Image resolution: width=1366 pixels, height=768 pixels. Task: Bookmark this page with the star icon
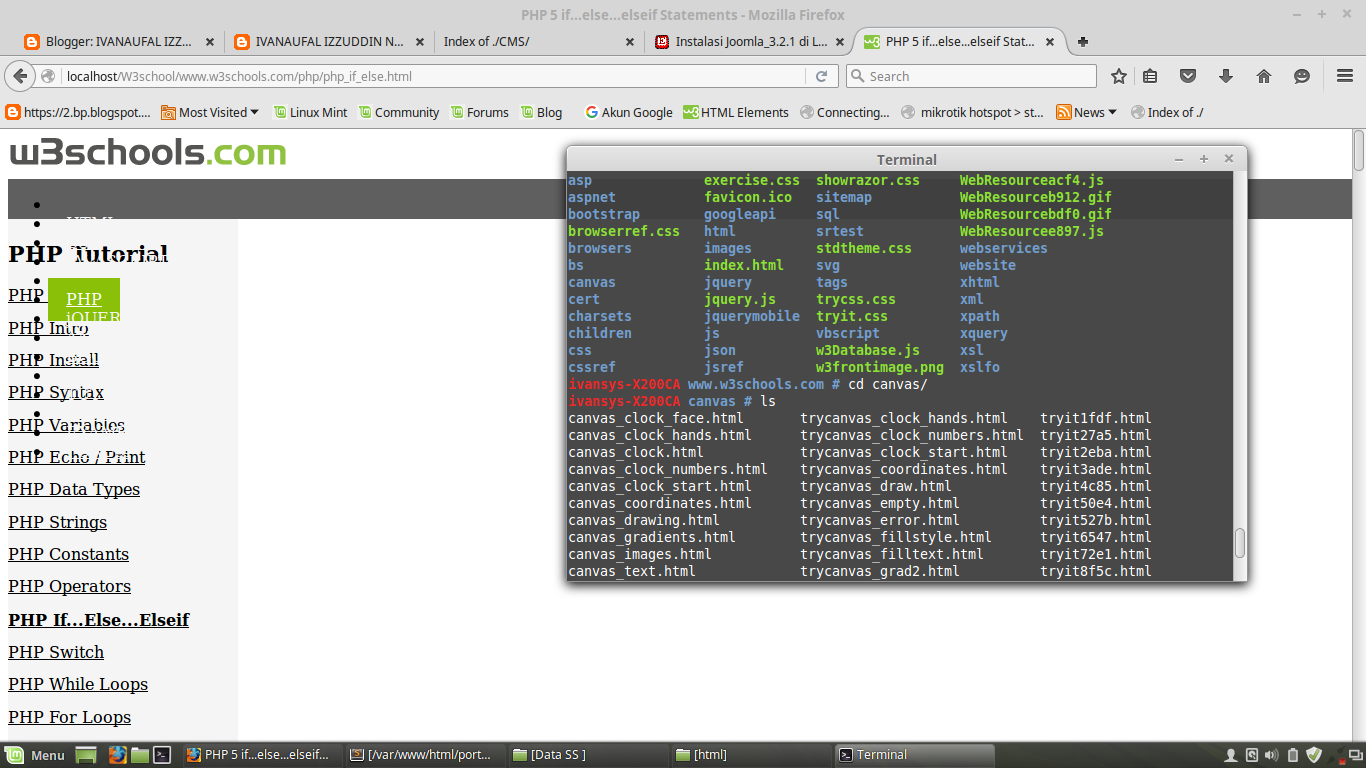point(1119,76)
